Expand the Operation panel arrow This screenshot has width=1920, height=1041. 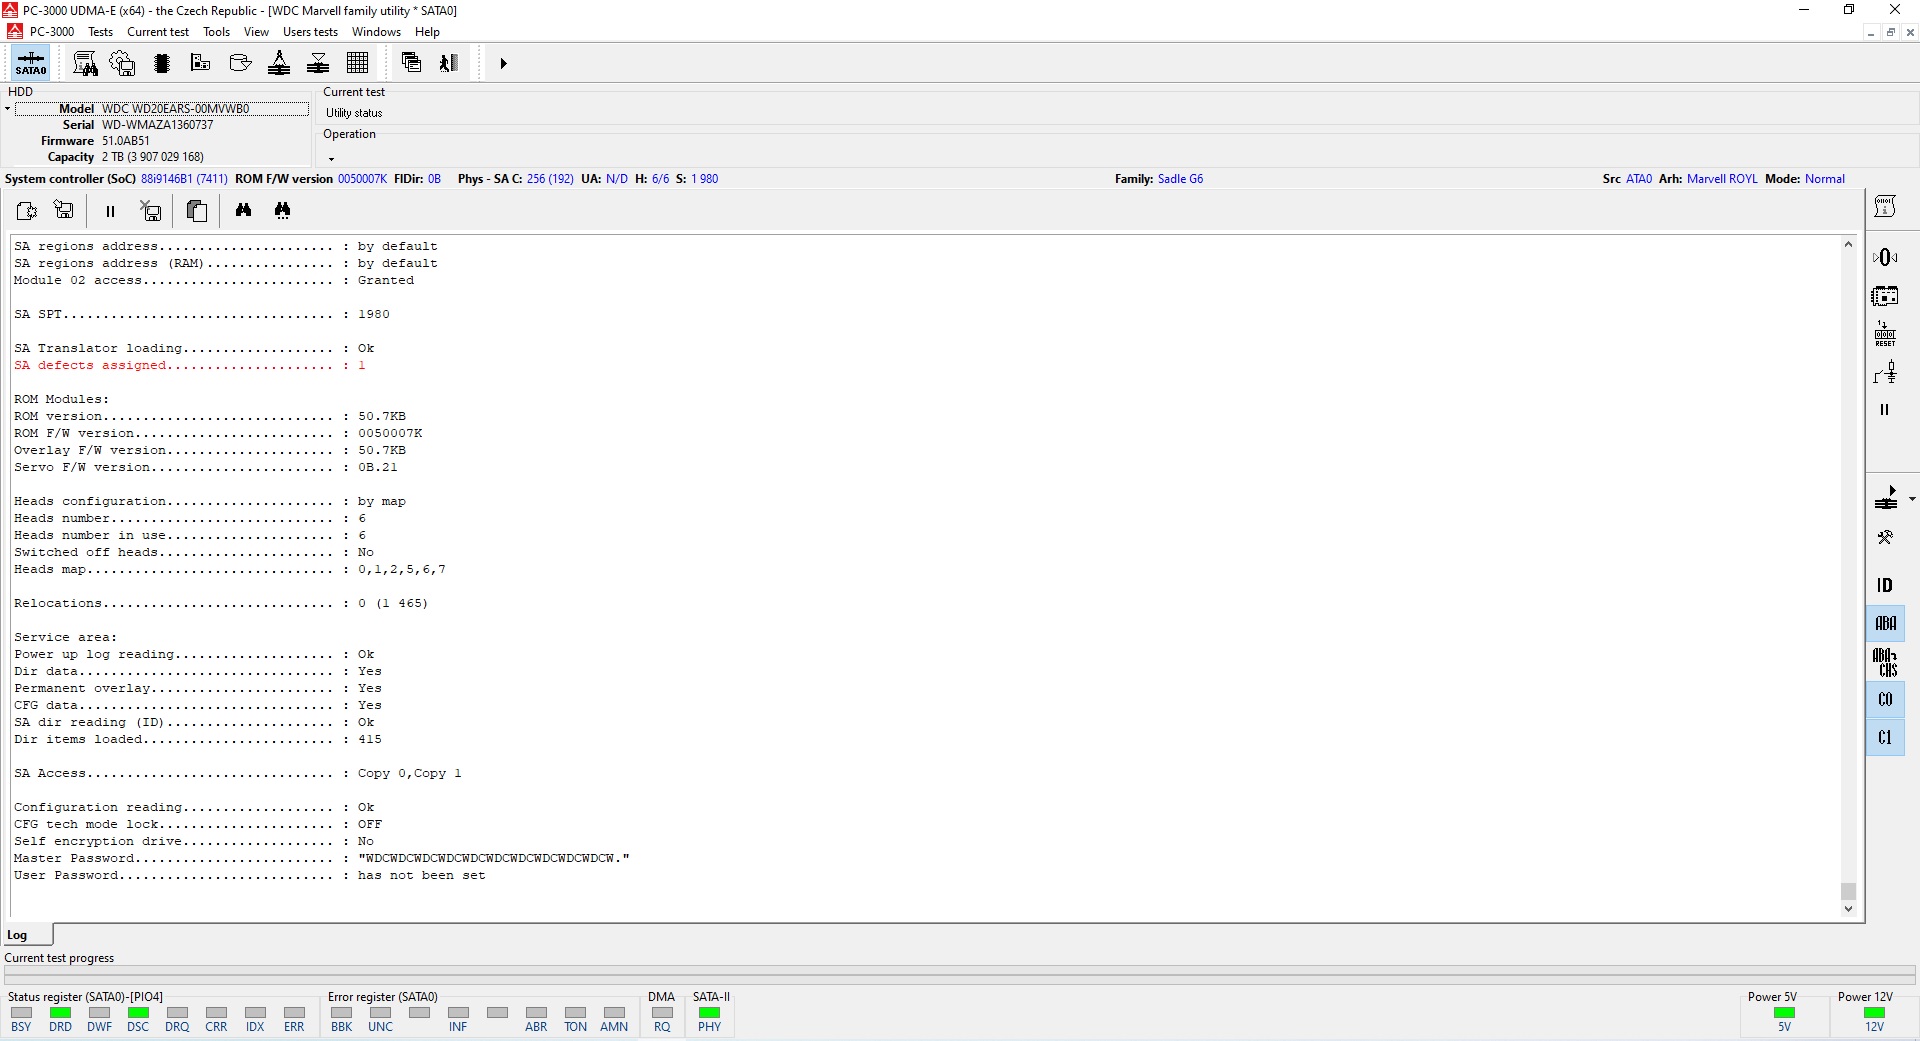(331, 159)
